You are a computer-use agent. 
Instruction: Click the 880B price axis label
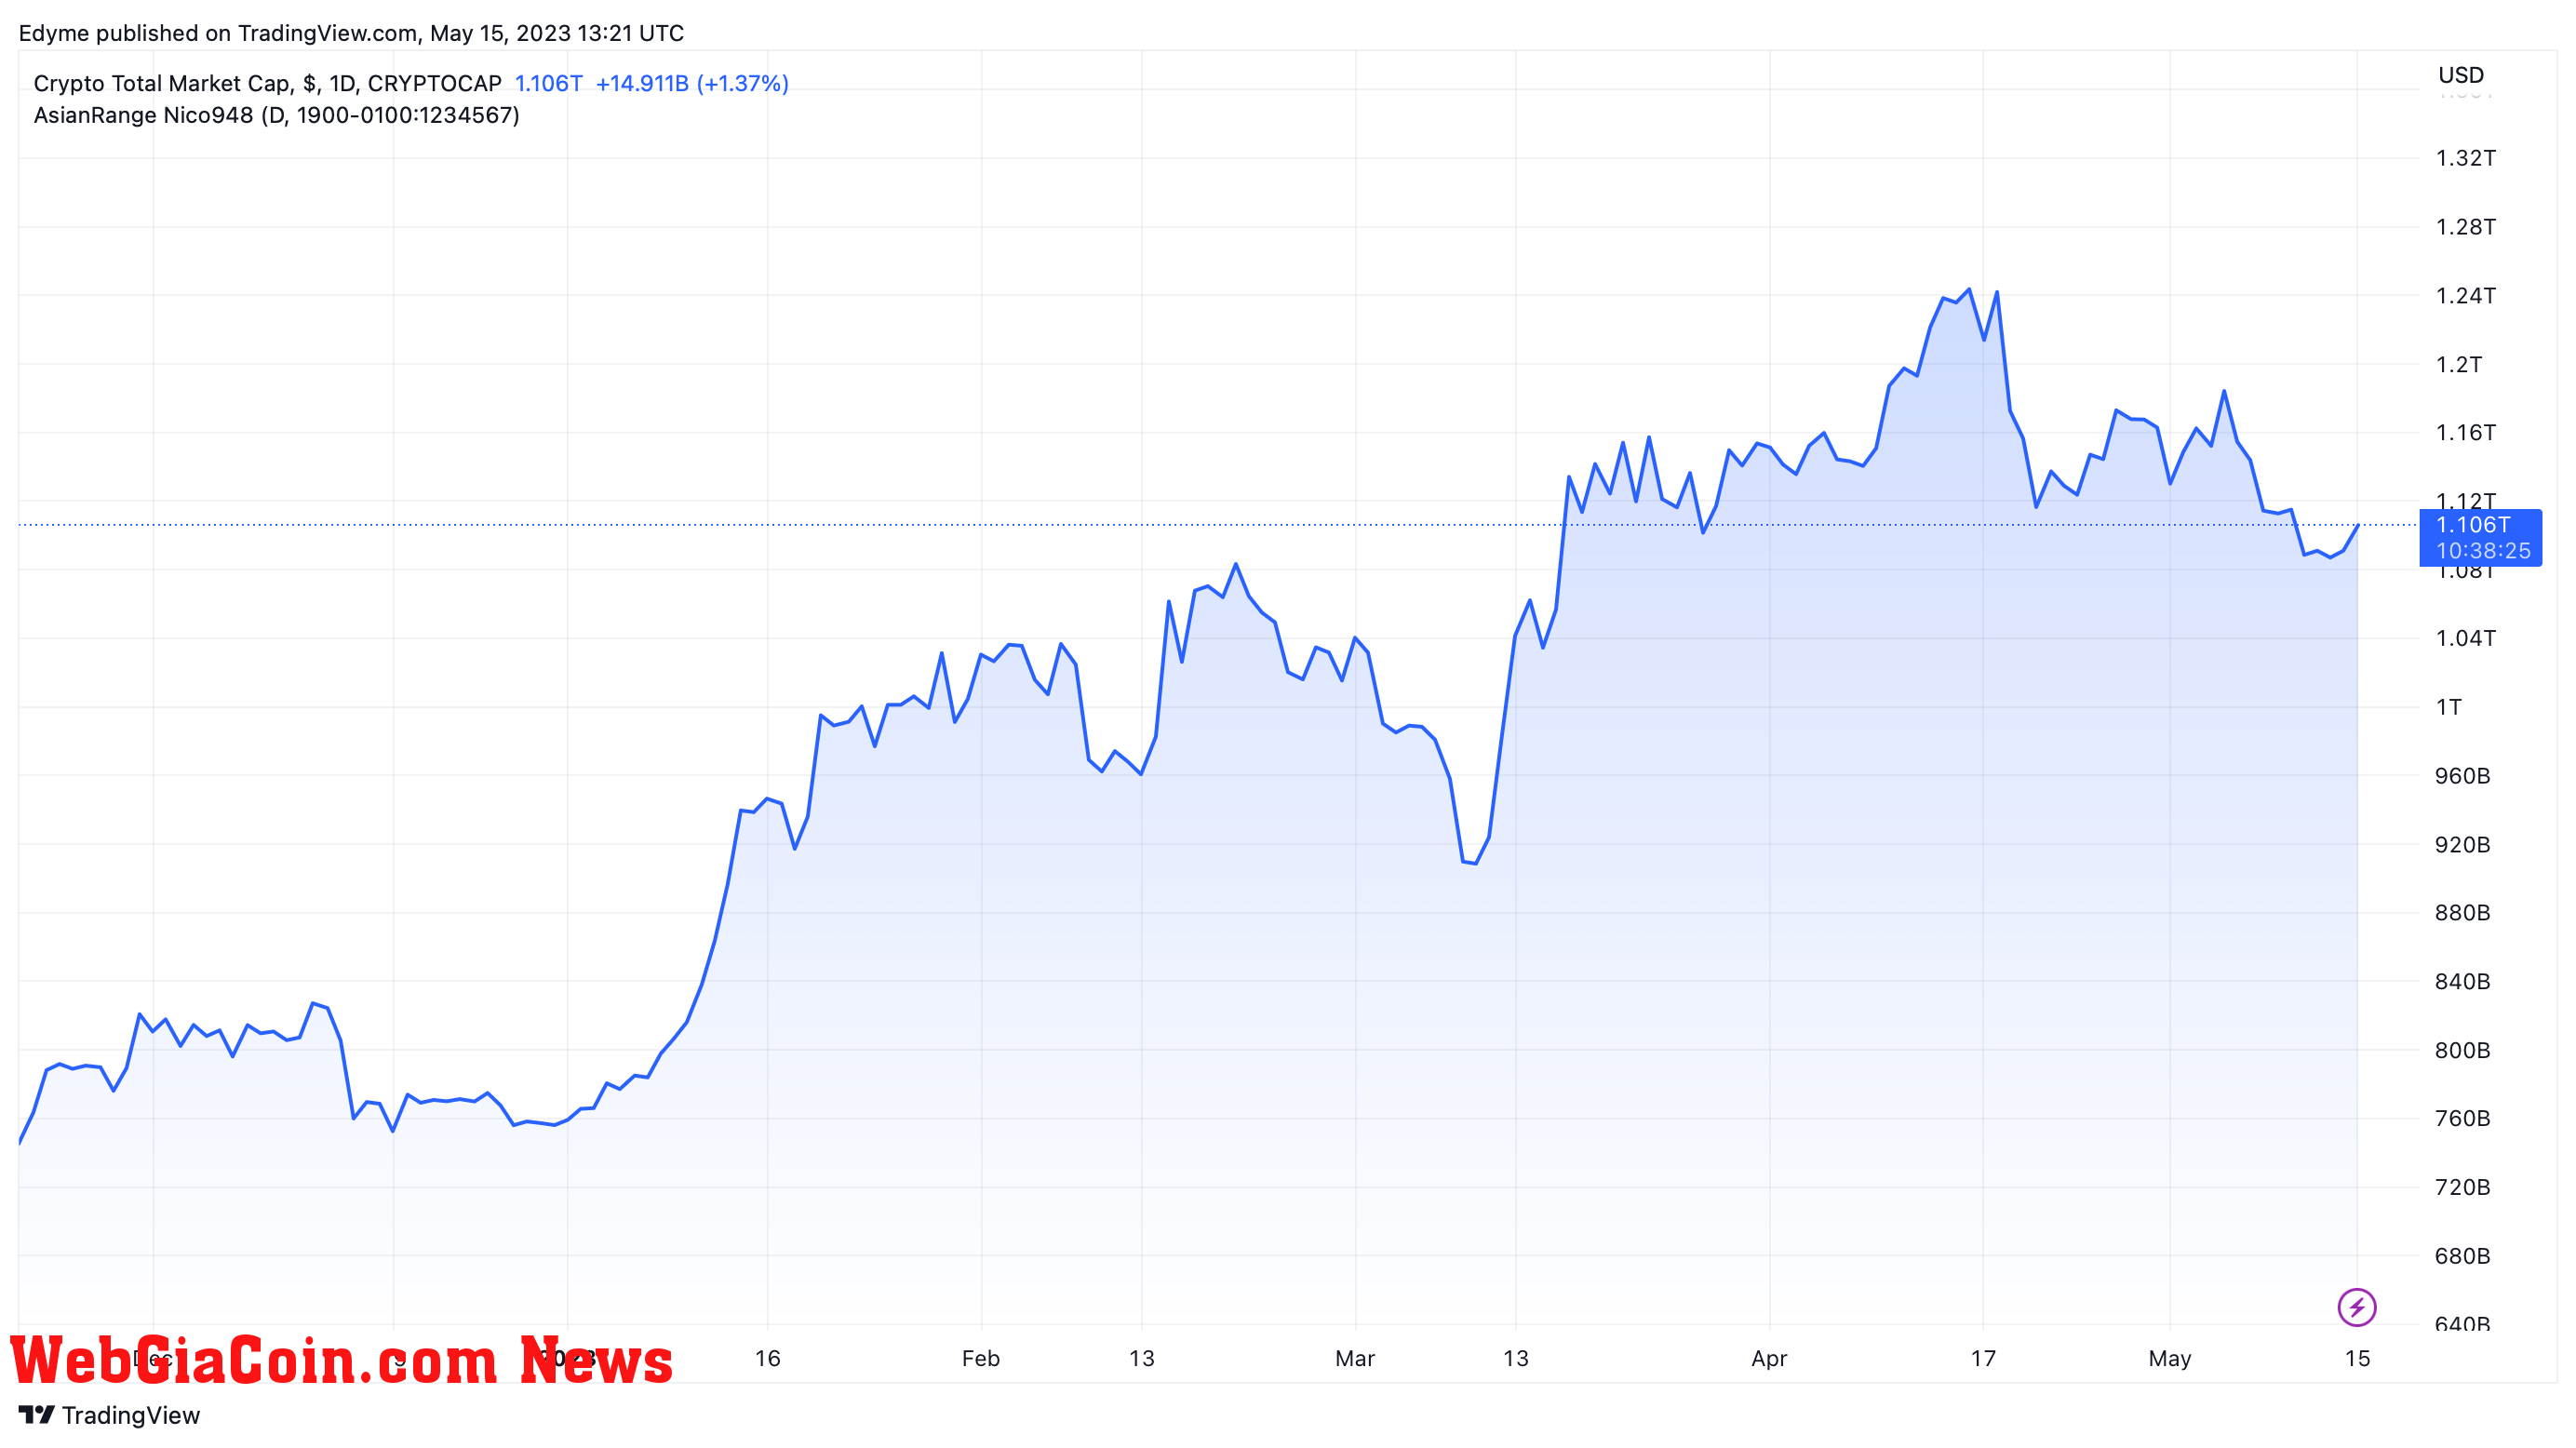2462,913
